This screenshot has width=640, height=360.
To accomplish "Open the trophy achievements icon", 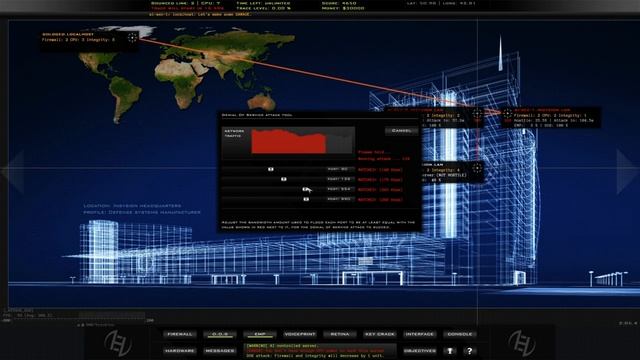I will coord(450,351).
